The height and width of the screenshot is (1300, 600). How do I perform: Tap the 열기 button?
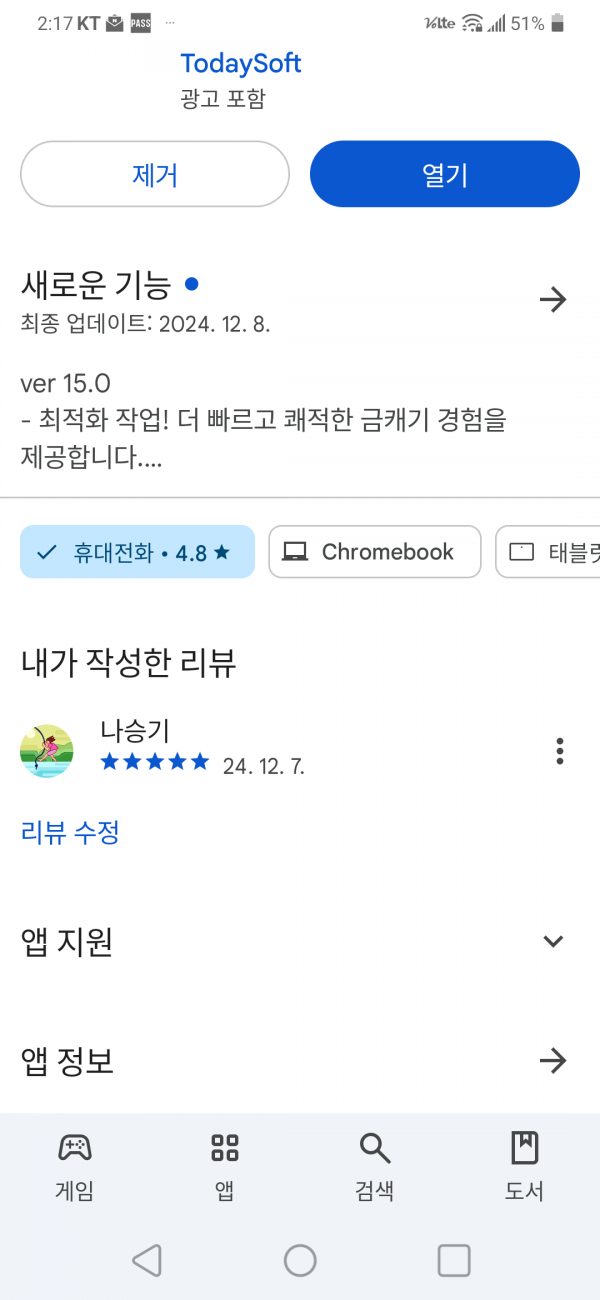click(445, 174)
